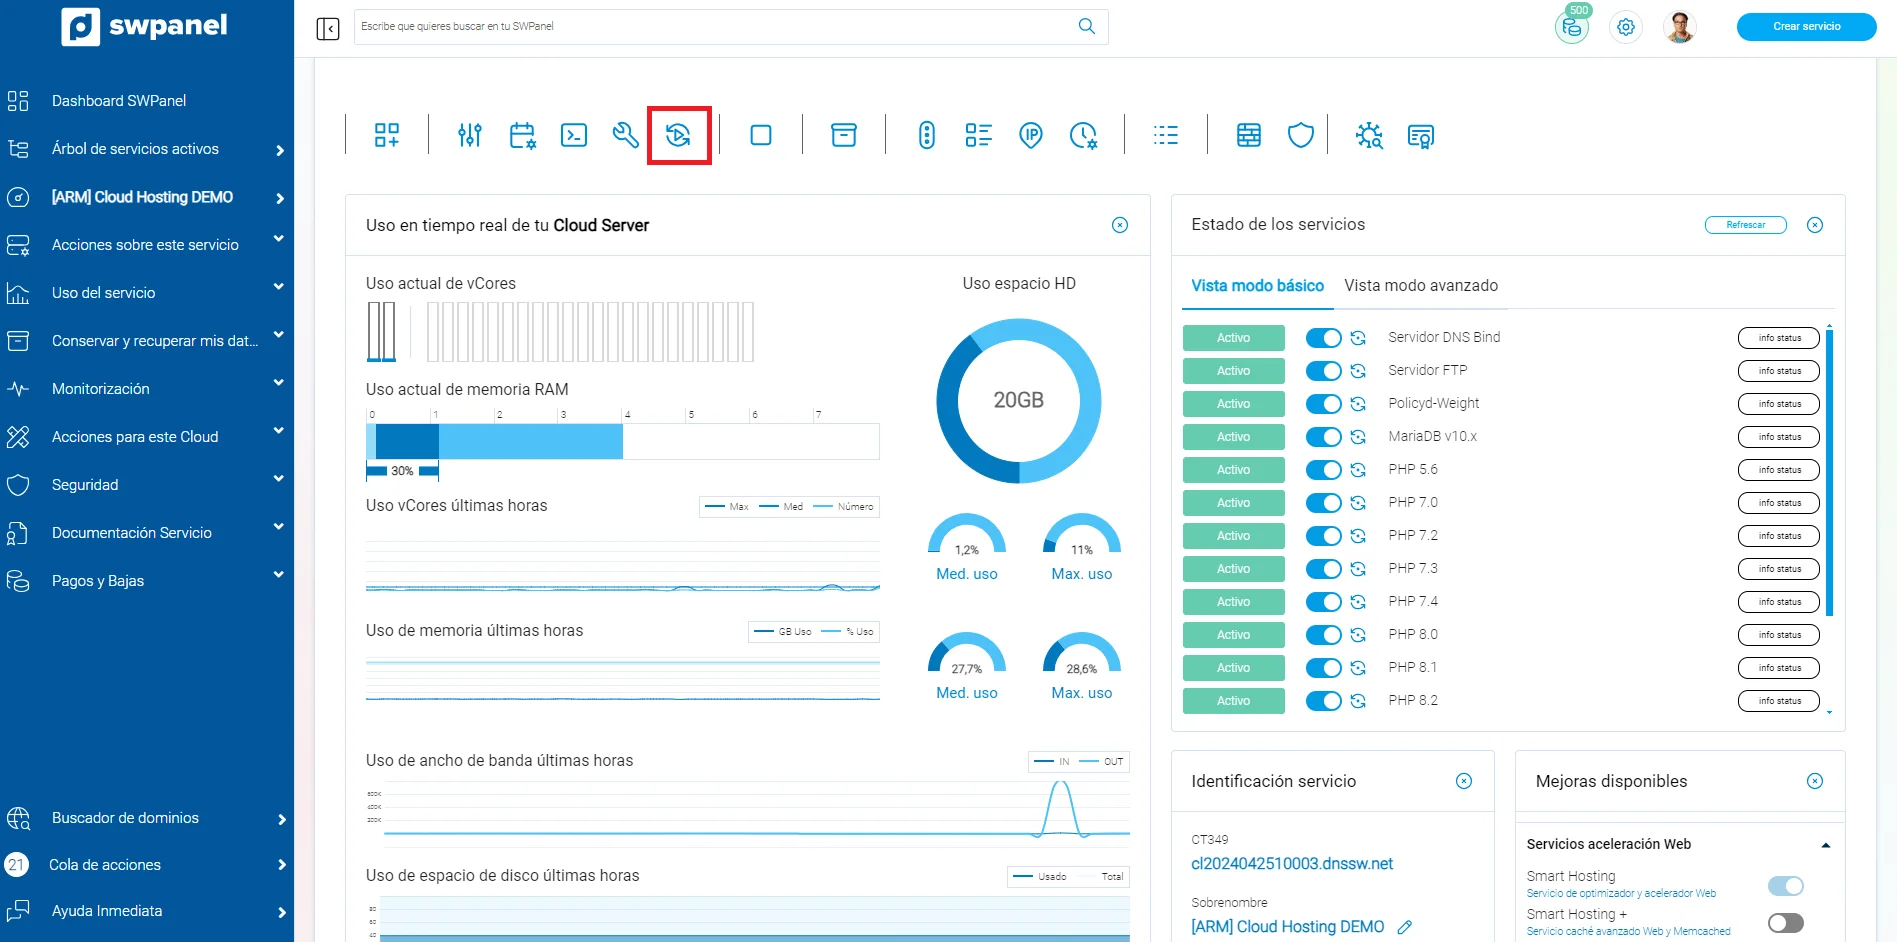This screenshot has width=1897, height=942.
Task: Toggle off Servidor FTP service switch
Action: 1323,371
